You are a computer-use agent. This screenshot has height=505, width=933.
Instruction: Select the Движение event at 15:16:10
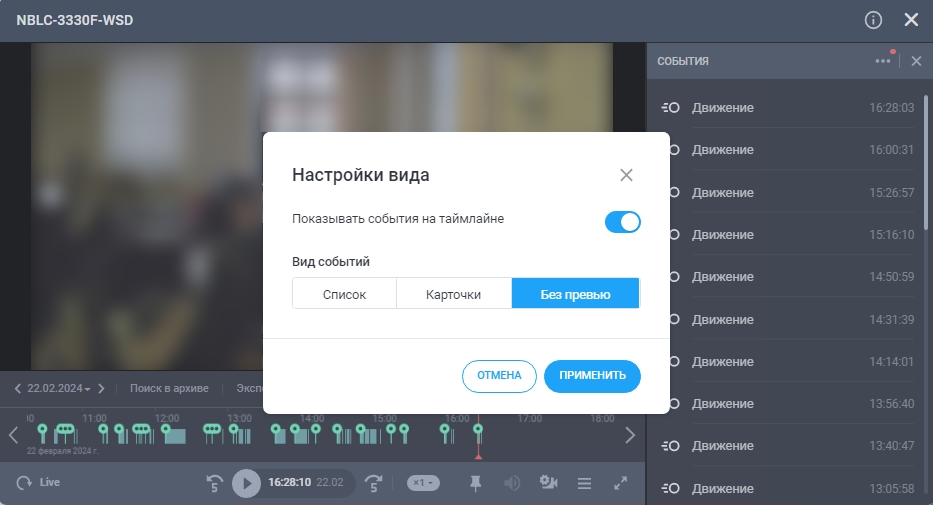(787, 234)
